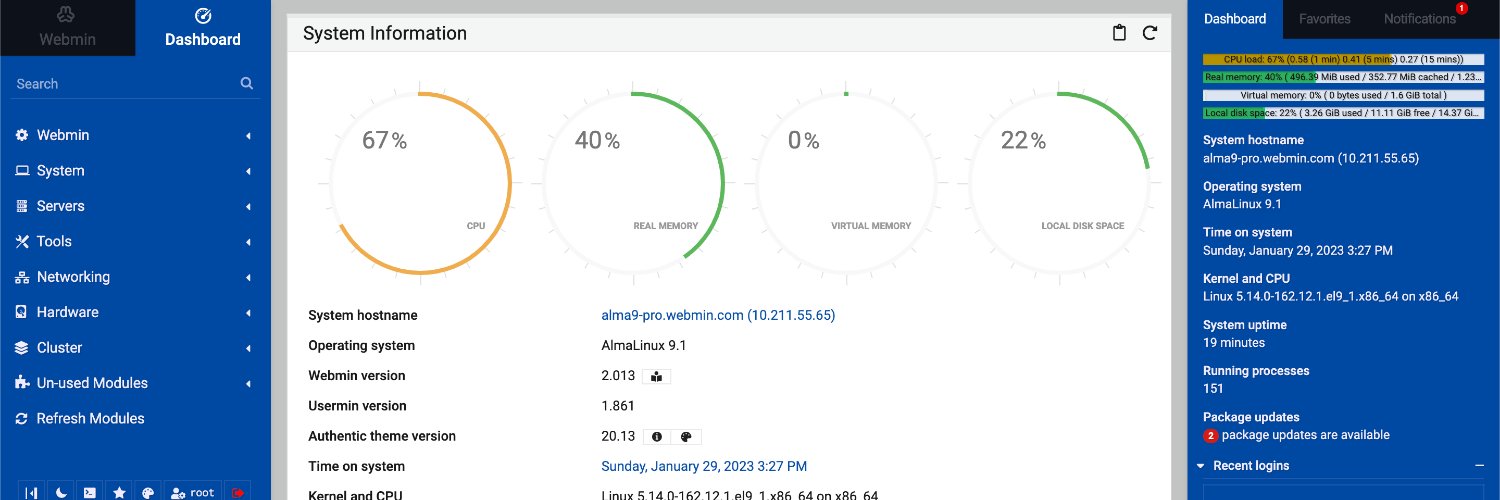Copy system information with clipboard icon

click(1120, 33)
